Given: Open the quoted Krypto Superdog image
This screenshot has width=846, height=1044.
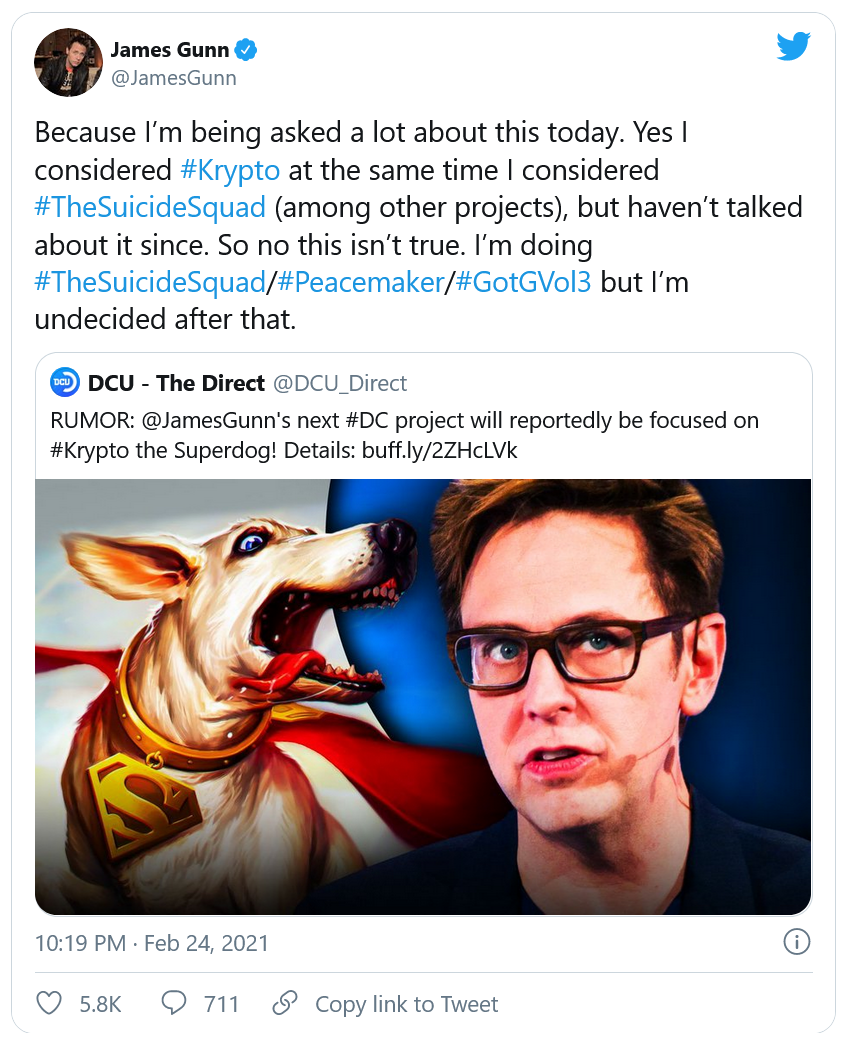Looking at the screenshot, I should (x=423, y=696).
